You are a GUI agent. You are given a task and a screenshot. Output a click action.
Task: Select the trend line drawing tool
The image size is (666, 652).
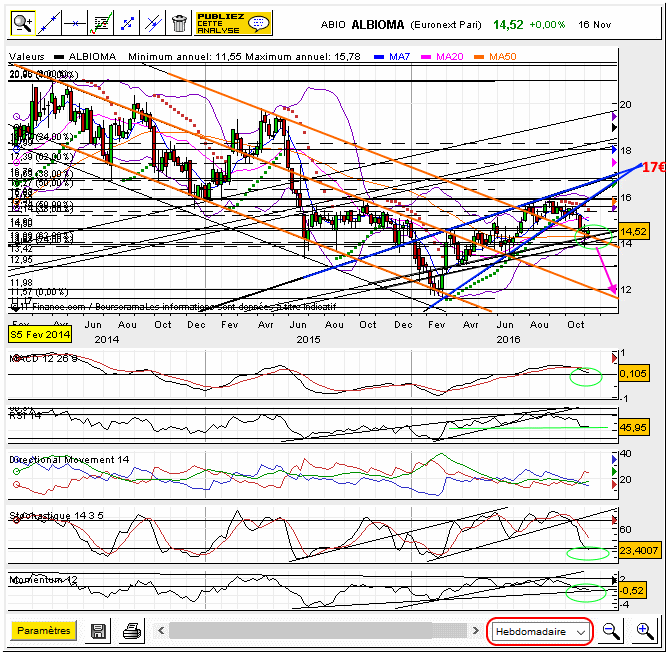point(49,23)
